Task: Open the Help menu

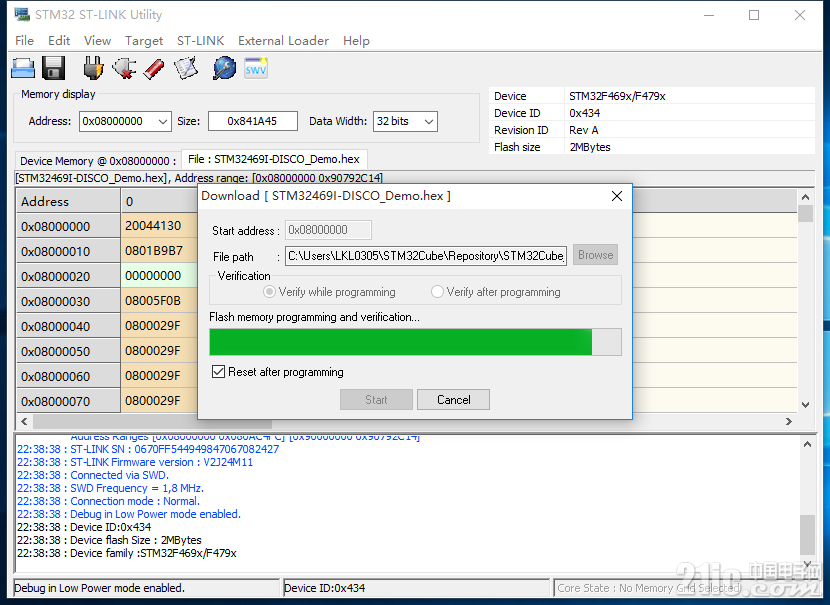Action: pos(356,41)
